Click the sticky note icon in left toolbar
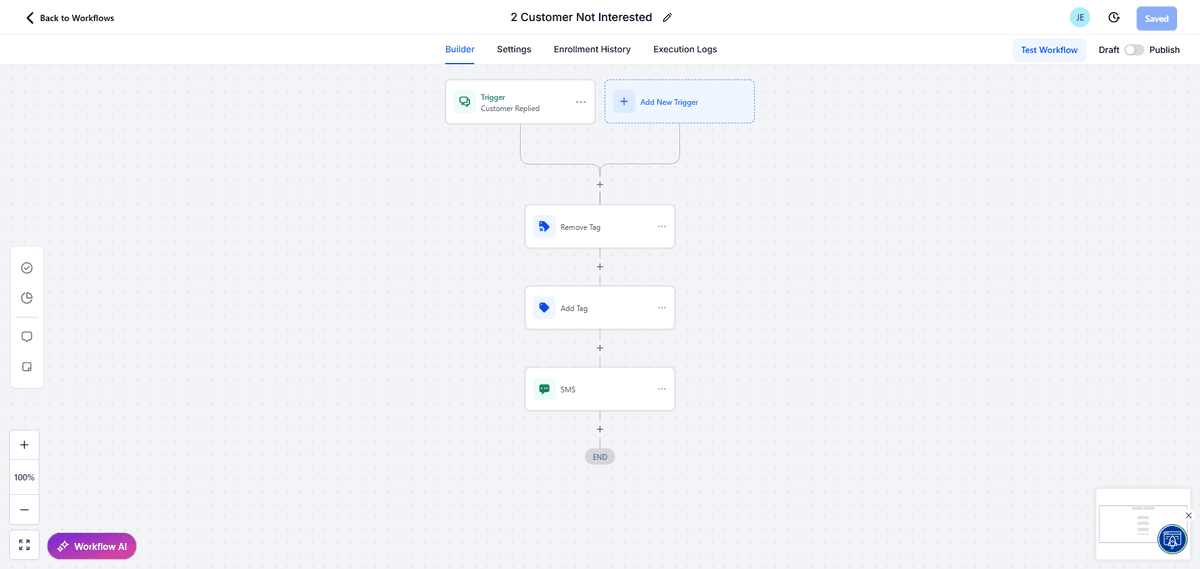 tap(27, 367)
